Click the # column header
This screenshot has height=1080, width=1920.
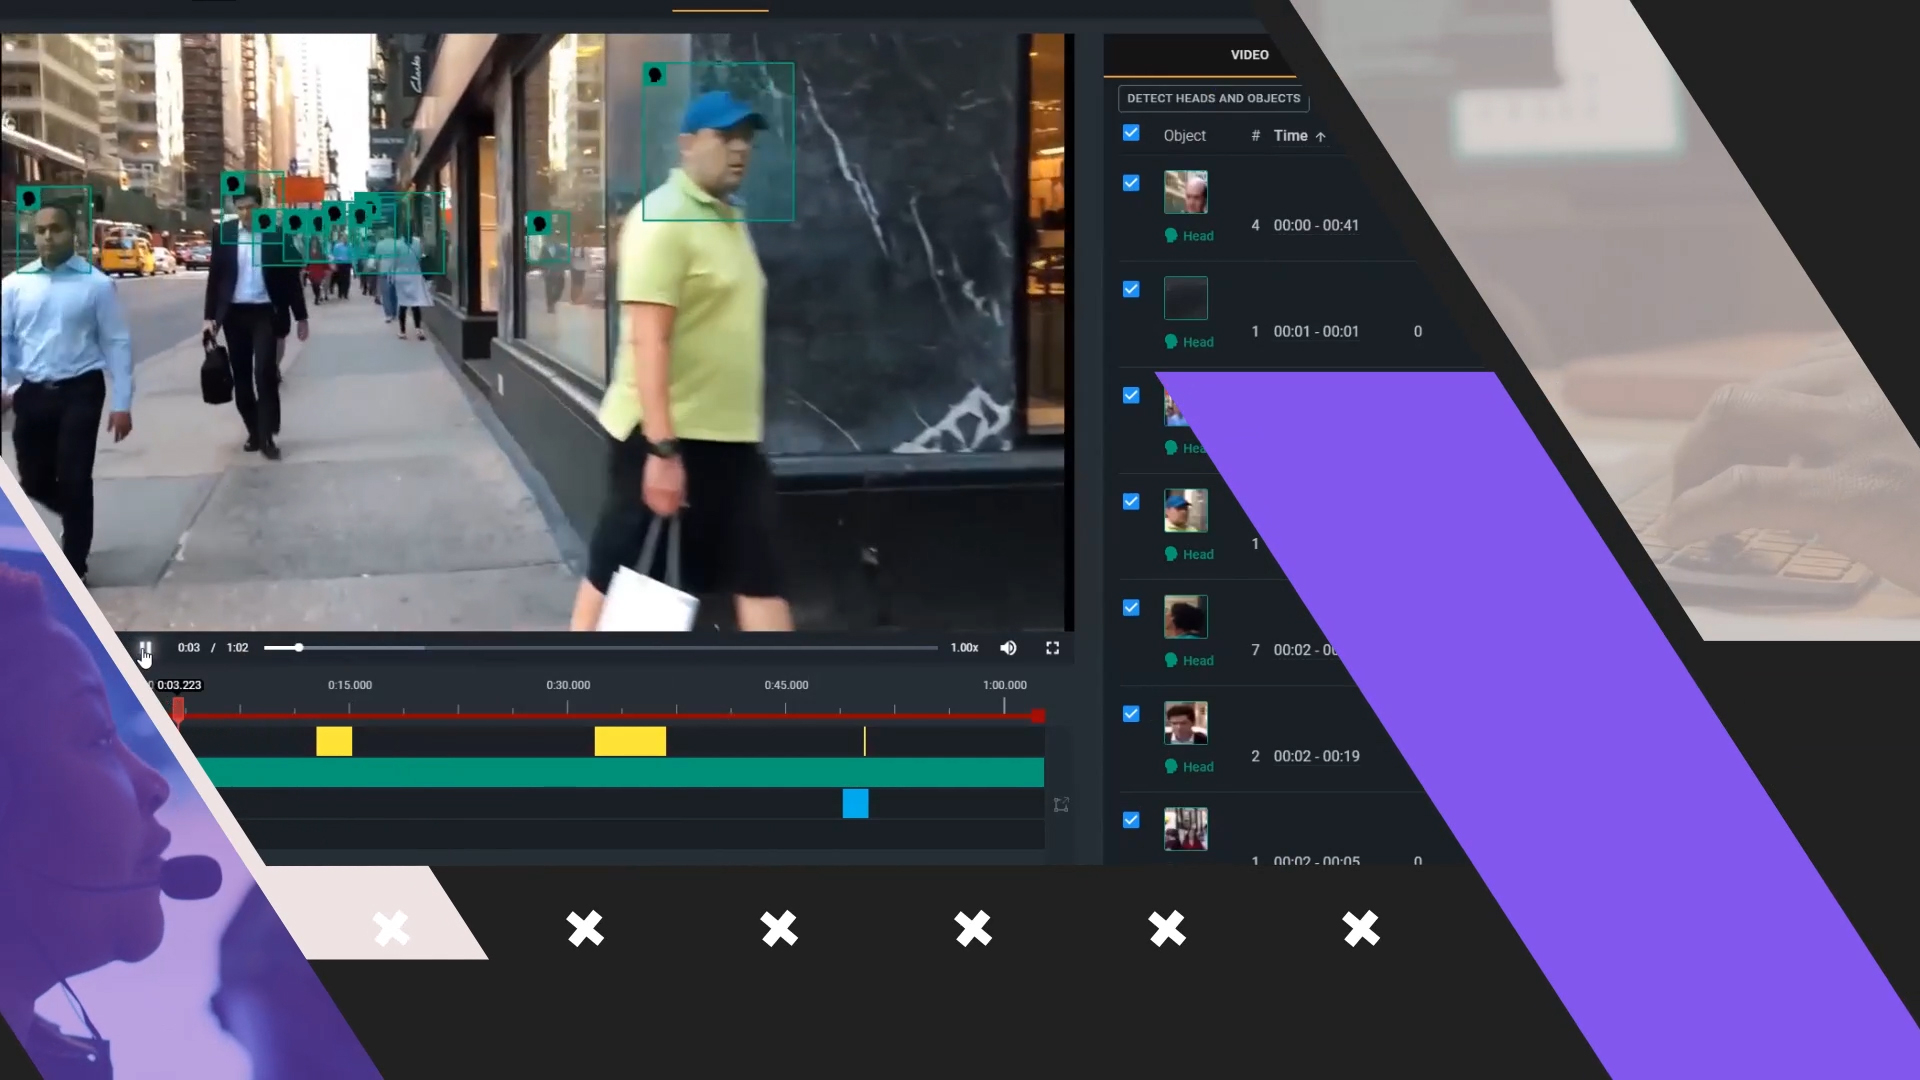tap(1255, 136)
